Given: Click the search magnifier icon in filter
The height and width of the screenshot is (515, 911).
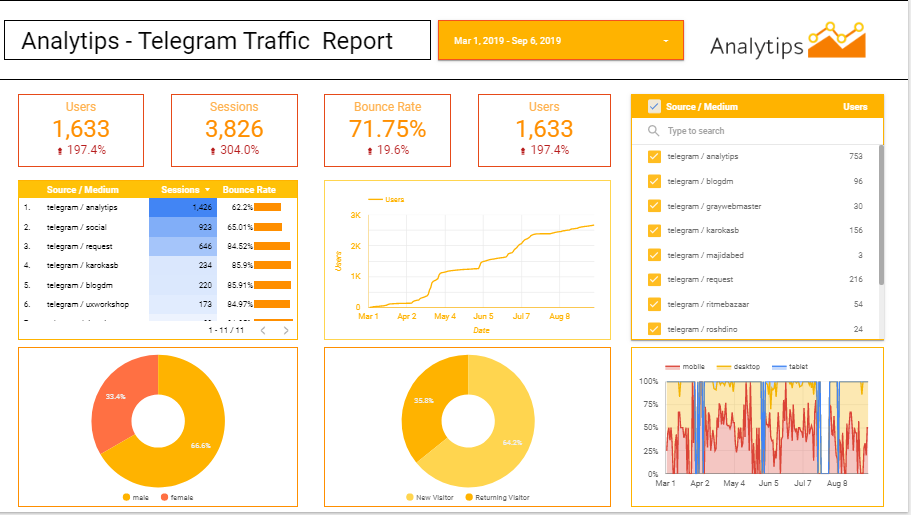Looking at the screenshot, I should [x=653, y=131].
